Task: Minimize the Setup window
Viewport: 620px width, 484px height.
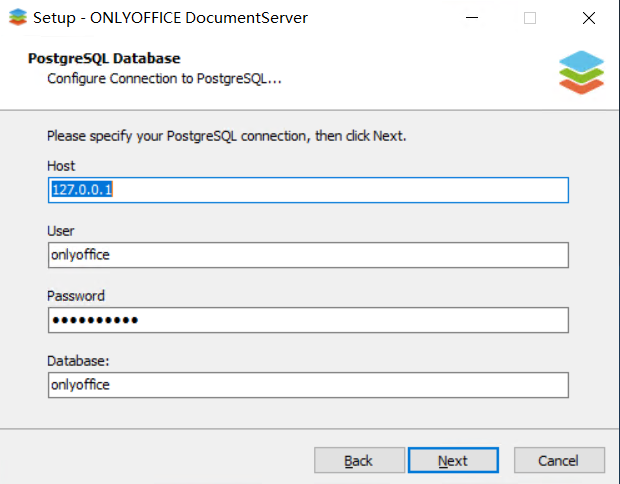Action: click(x=472, y=18)
